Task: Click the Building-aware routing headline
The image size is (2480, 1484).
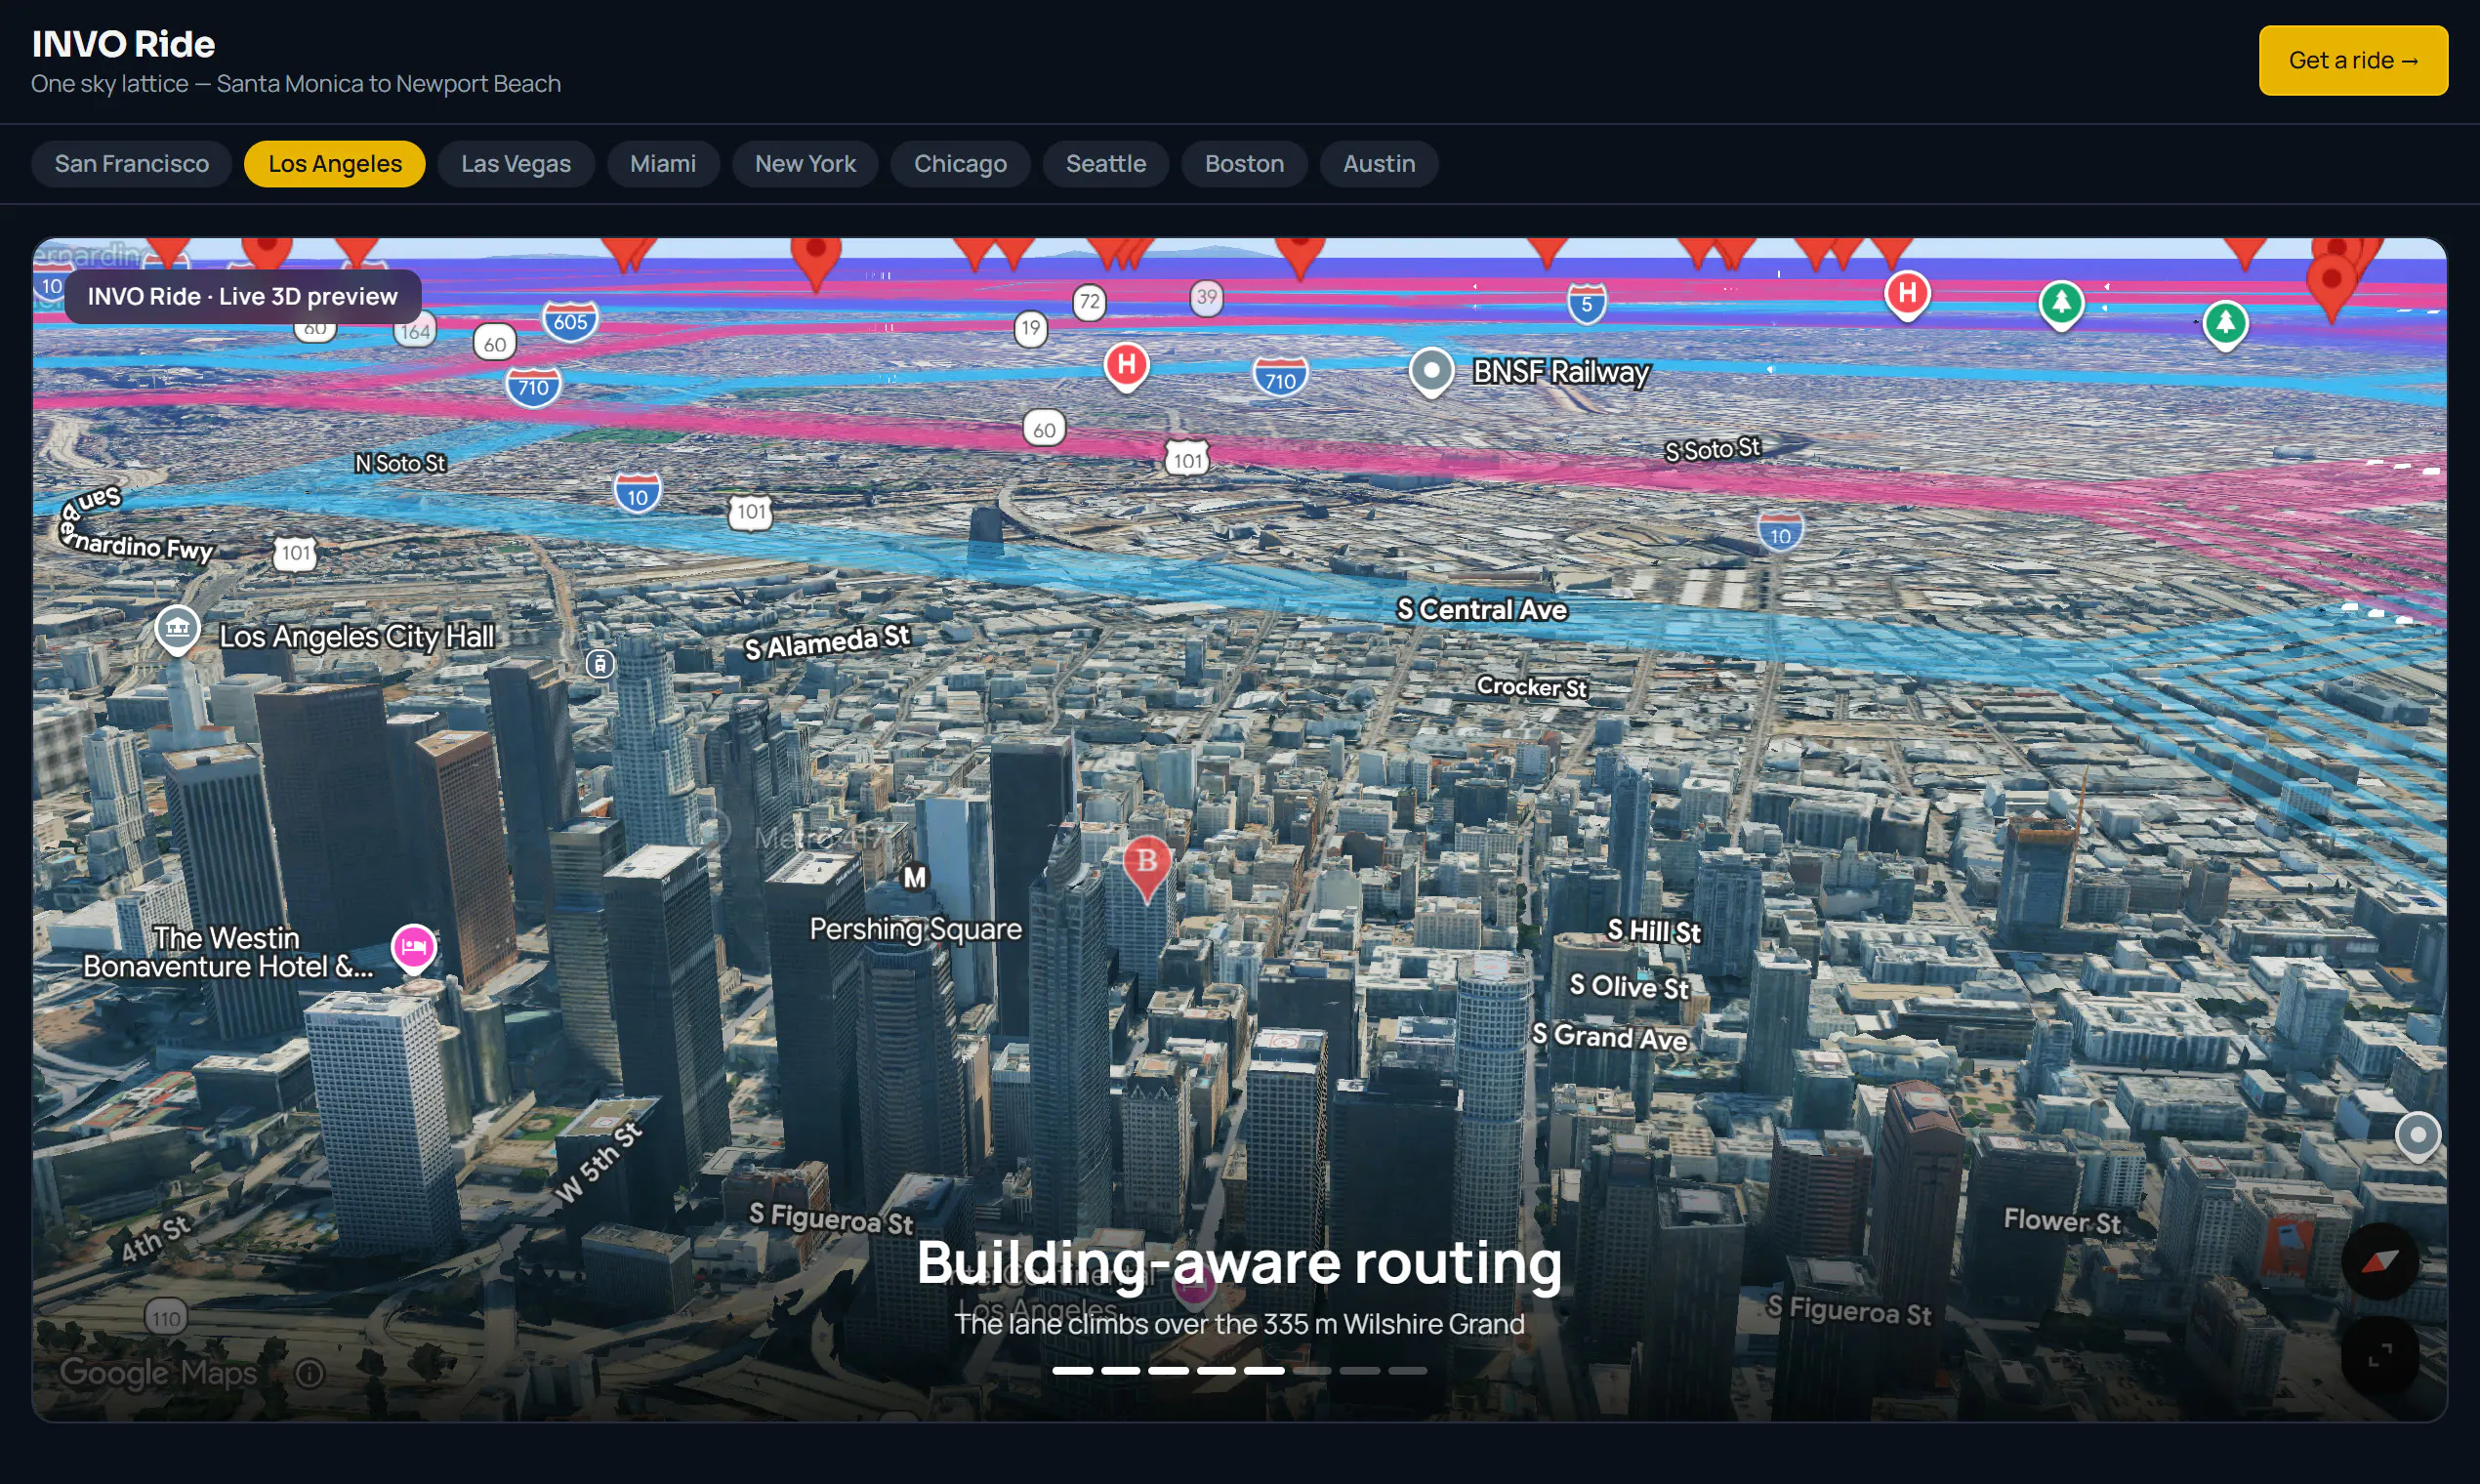Action: (x=1239, y=1261)
